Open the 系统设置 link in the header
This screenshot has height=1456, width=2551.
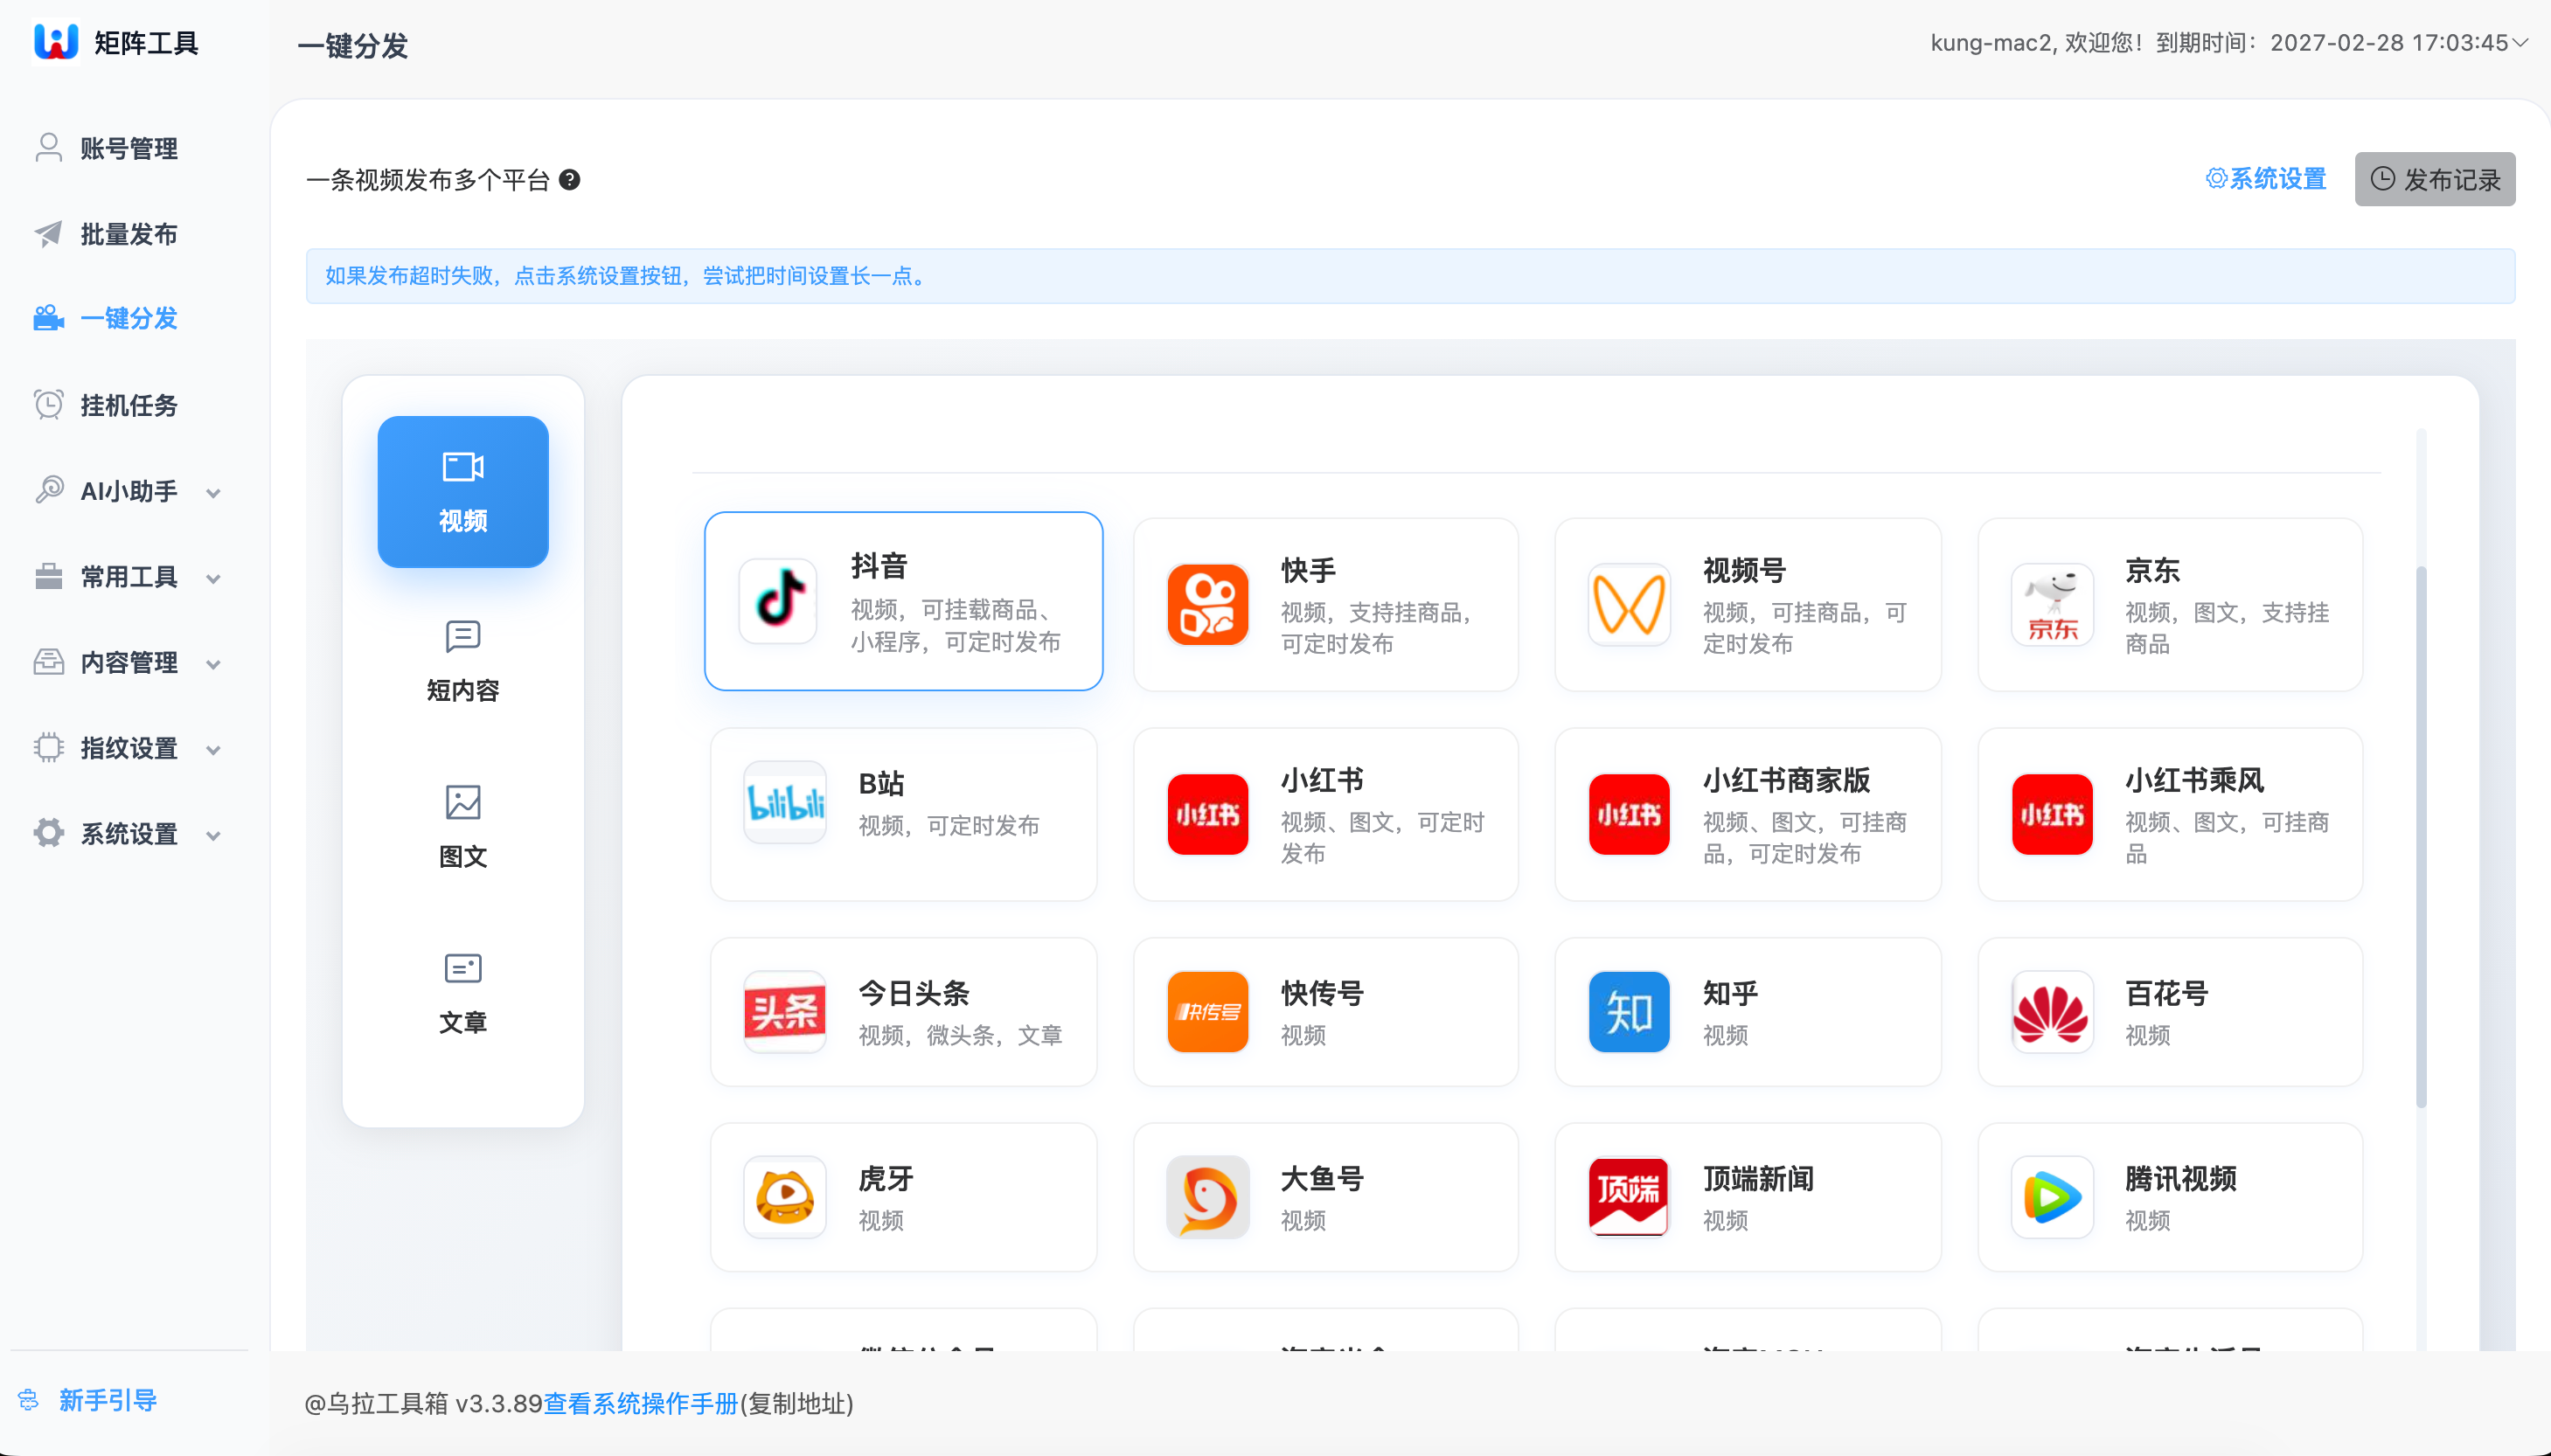tap(2266, 179)
